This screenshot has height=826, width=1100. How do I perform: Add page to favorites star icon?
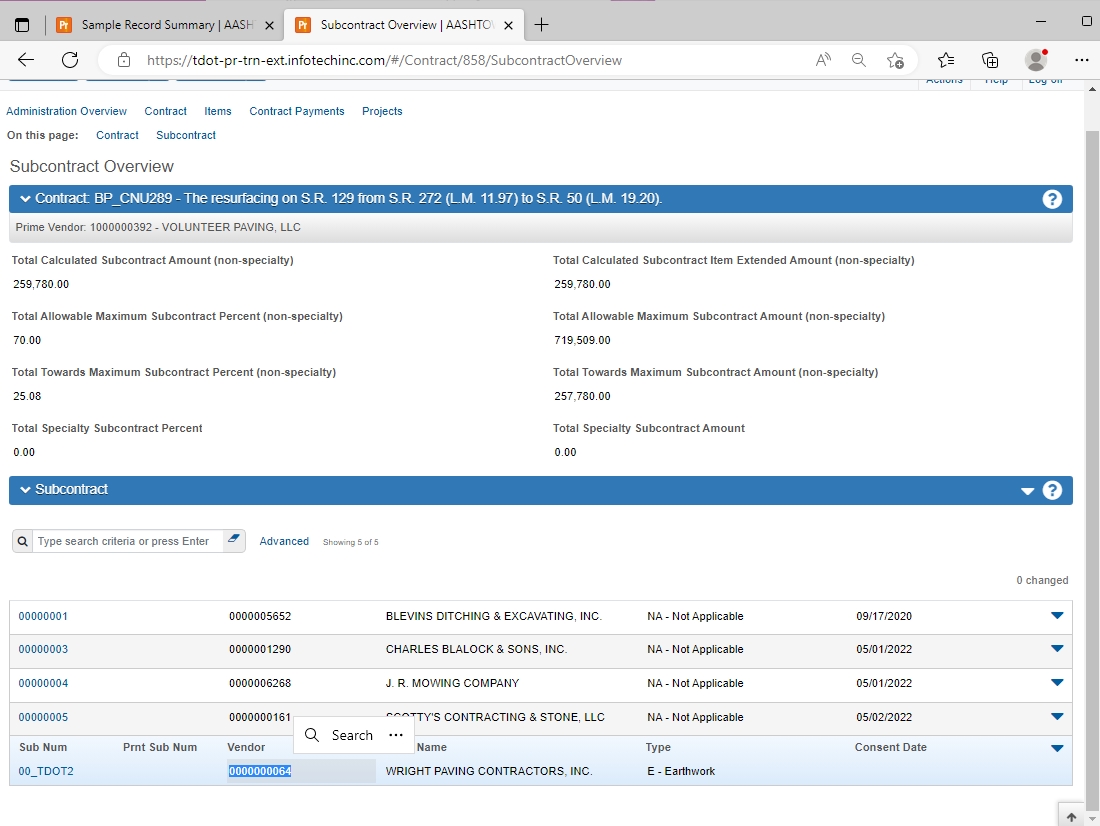895,60
